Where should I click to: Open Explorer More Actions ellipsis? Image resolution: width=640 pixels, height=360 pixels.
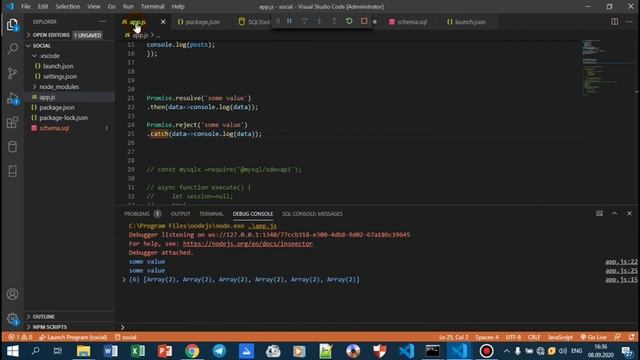[x=103, y=22]
